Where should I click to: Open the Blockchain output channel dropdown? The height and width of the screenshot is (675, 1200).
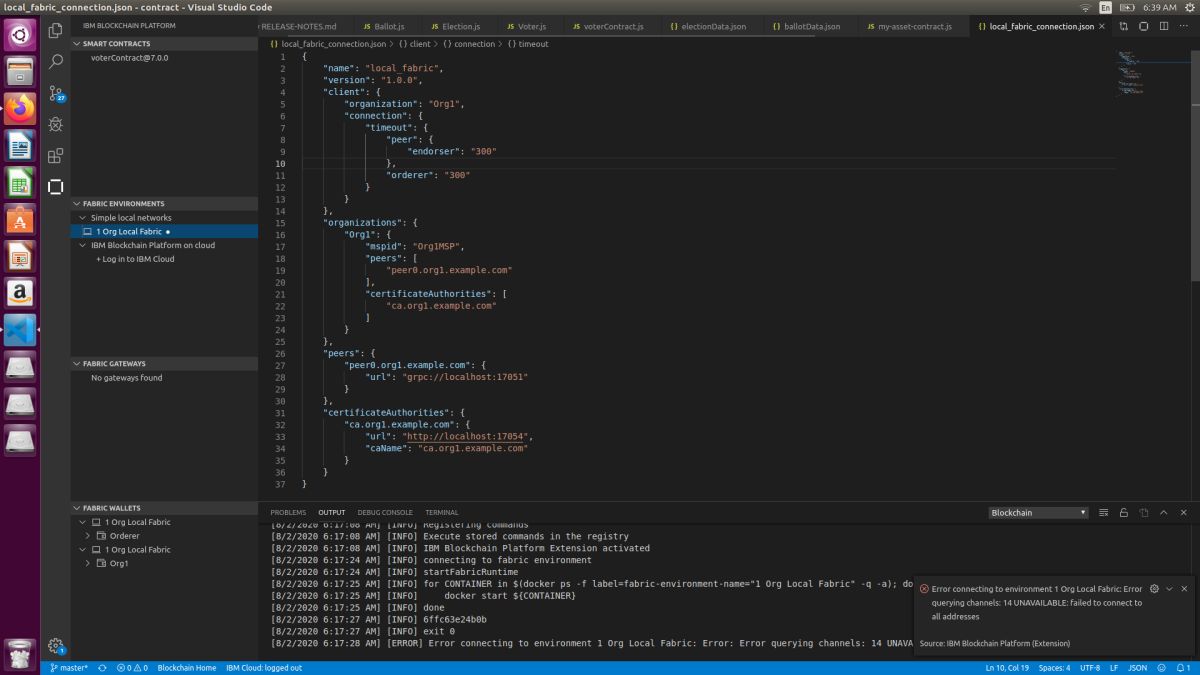pos(1037,512)
